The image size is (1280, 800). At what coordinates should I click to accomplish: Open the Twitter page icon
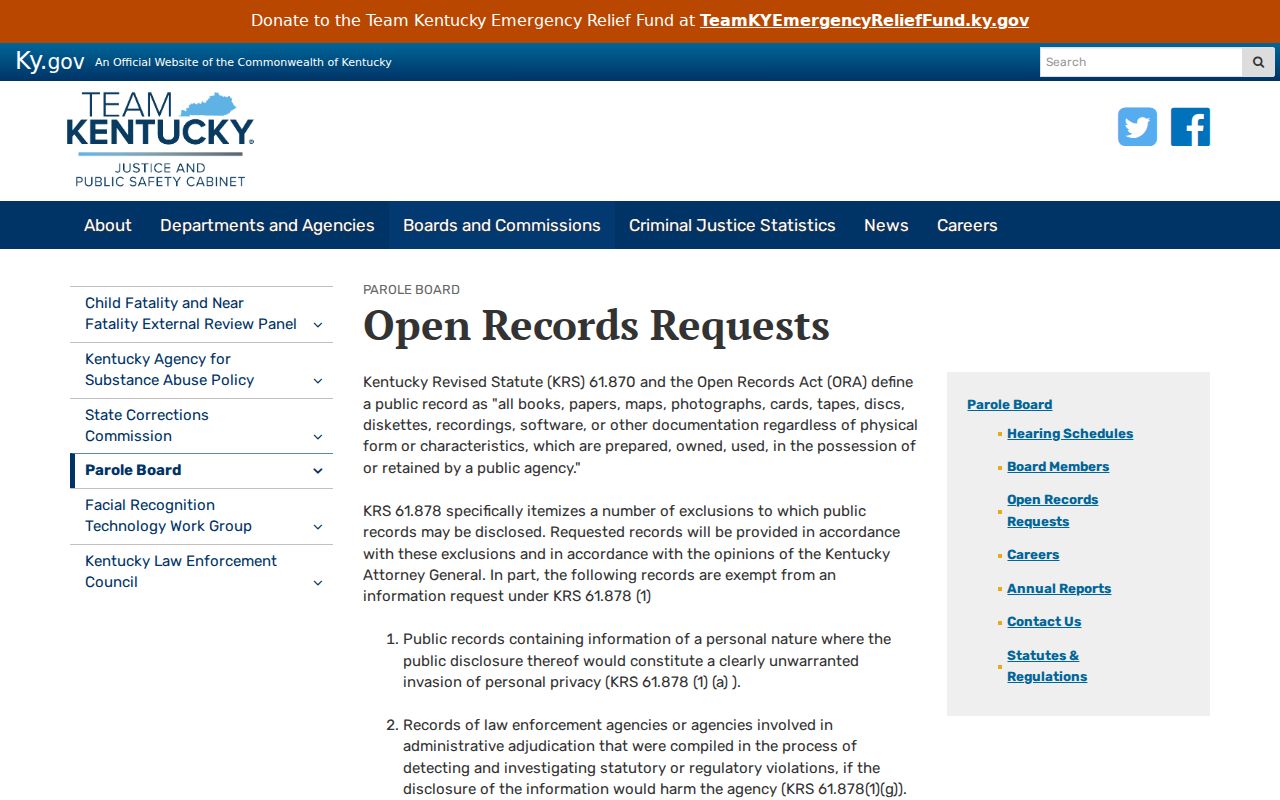pos(1137,127)
